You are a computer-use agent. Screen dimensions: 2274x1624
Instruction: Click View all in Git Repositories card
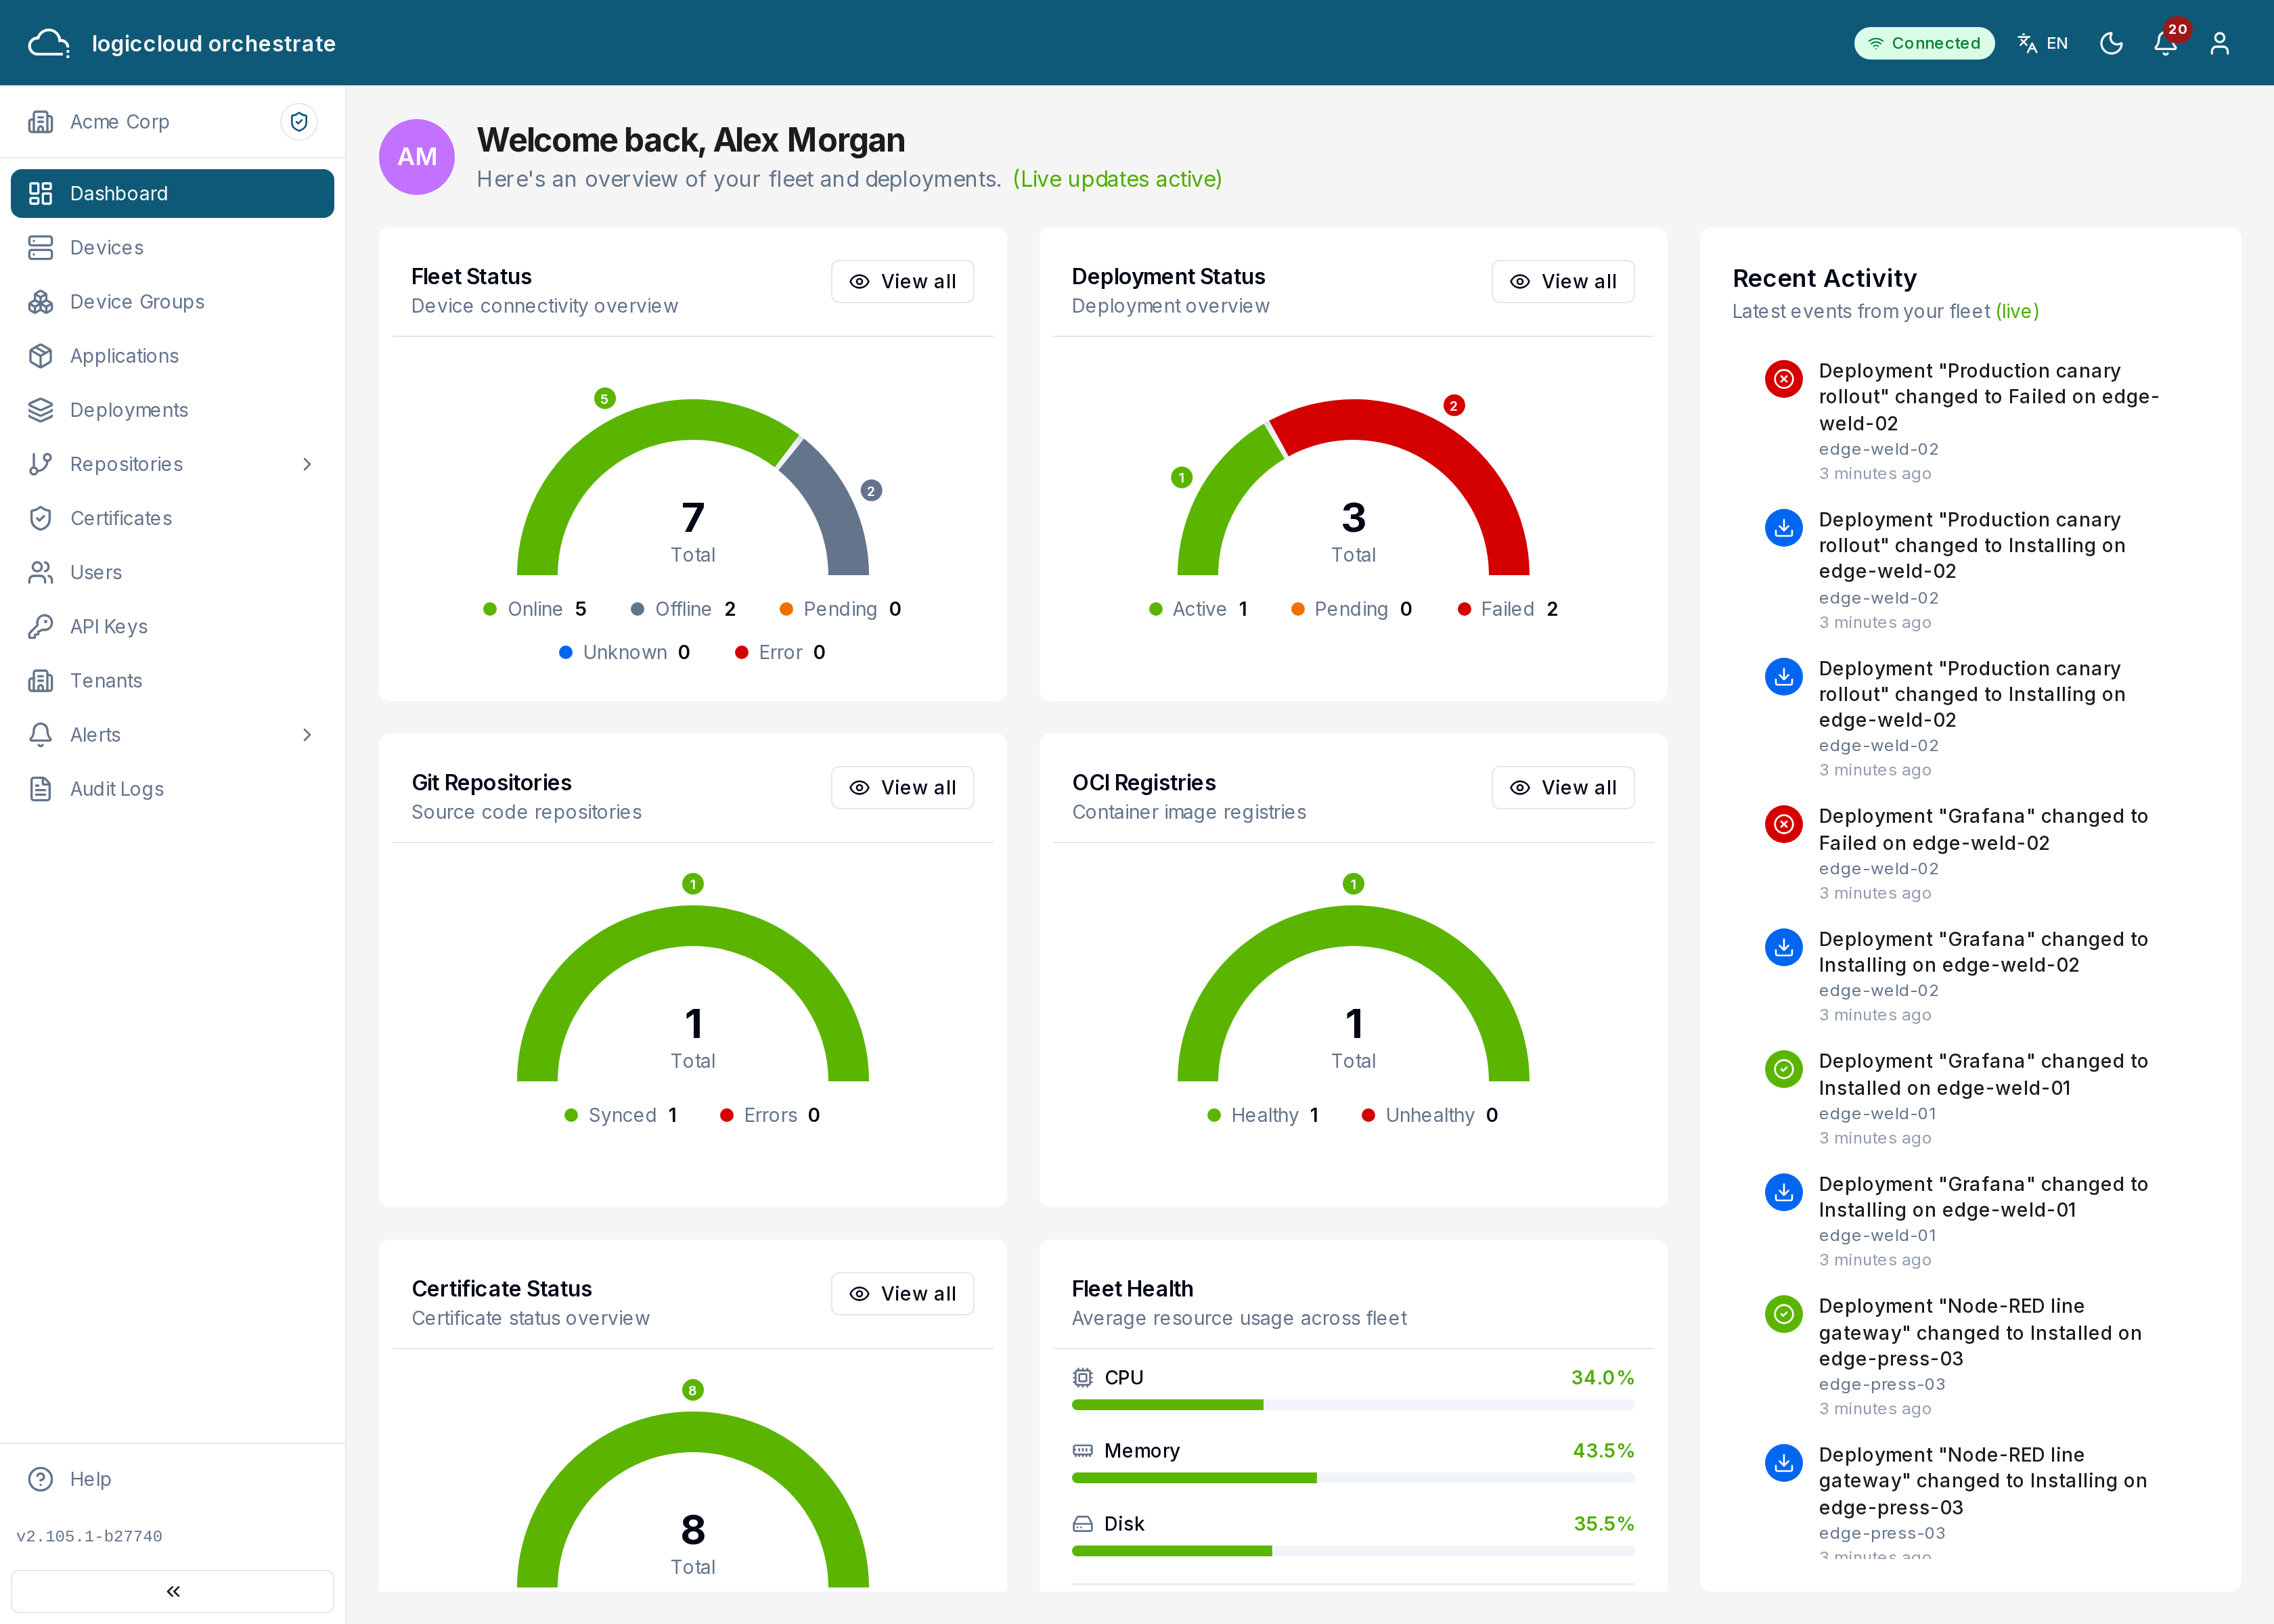pyautogui.click(x=902, y=788)
